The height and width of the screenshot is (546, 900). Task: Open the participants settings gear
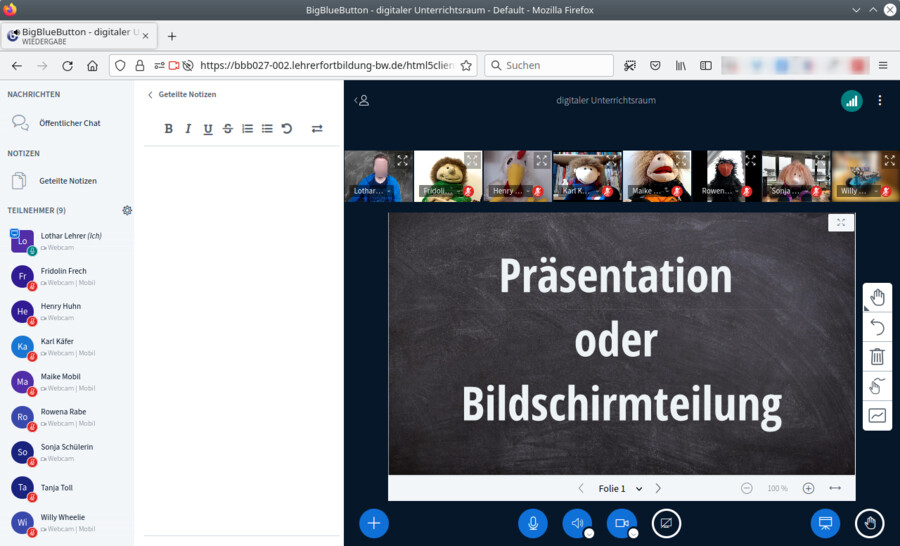(x=127, y=210)
